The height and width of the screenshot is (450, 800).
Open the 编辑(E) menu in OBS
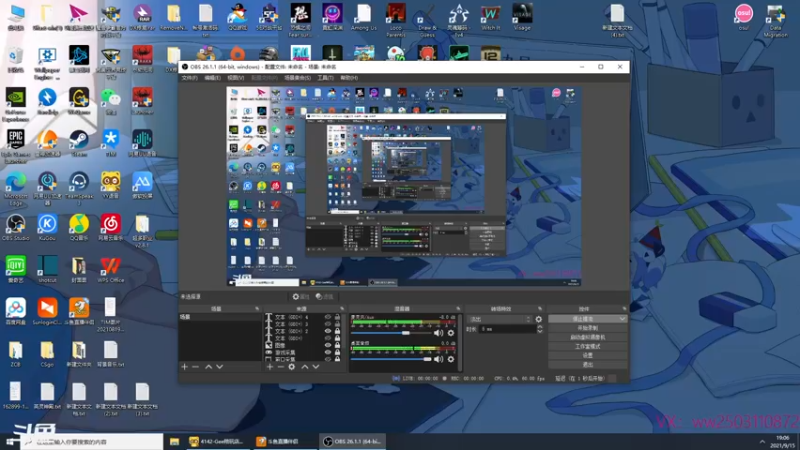pyautogui.click(x=212, y=78)
